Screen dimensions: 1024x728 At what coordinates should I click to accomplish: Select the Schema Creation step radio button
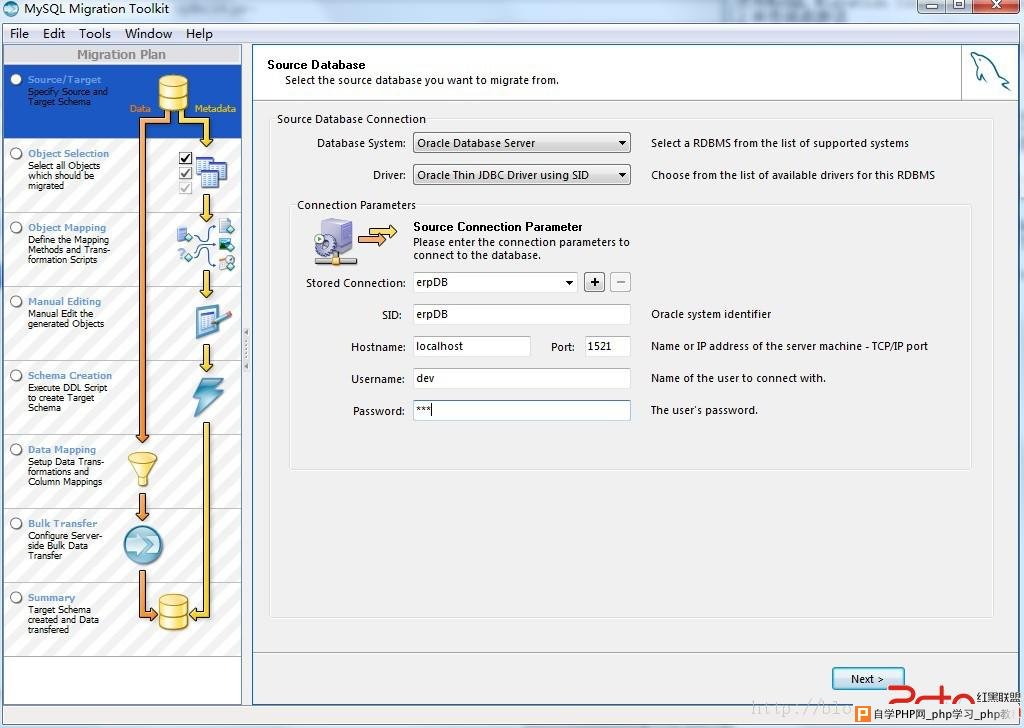[x=16, y=375]
